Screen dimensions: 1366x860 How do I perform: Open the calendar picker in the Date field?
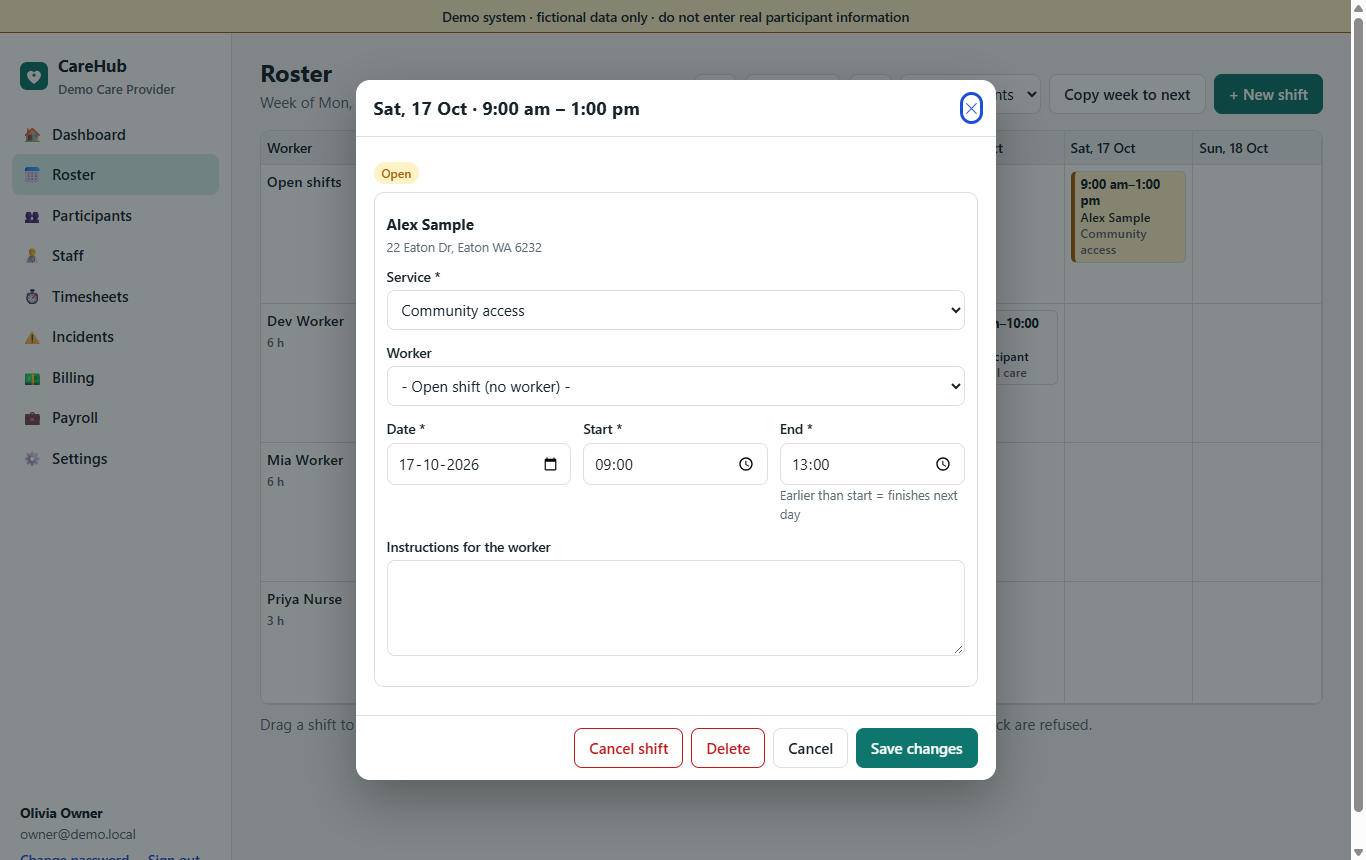click(x=551, y=464)
